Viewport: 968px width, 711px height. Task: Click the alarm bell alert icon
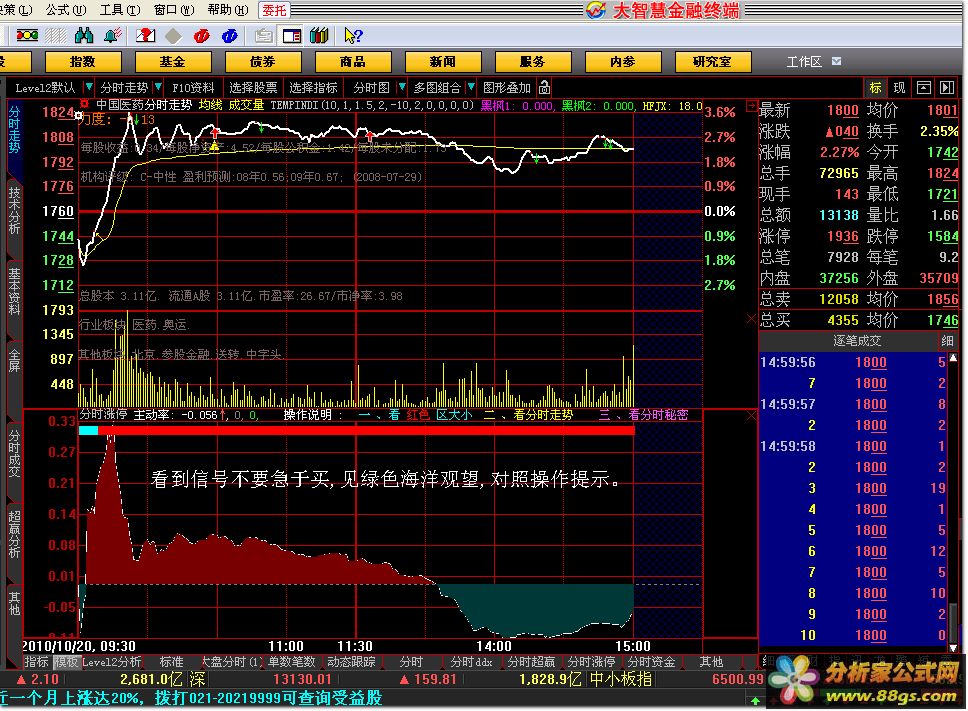[x=112, y=36]
